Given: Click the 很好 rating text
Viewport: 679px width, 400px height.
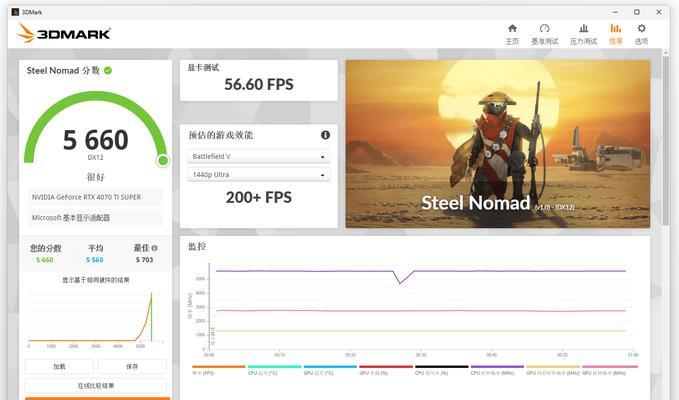Looking at the screenshot, I should (96, 177).
